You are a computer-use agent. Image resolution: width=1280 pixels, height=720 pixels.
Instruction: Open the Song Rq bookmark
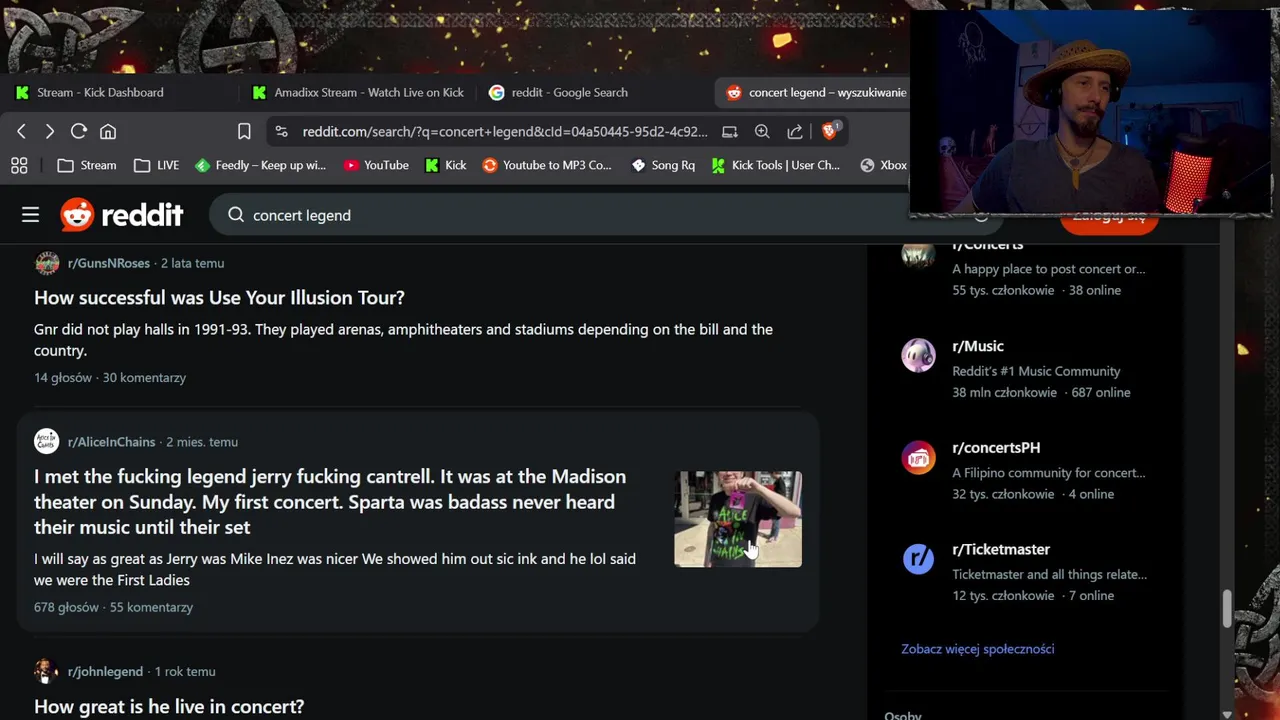[663, 165]
